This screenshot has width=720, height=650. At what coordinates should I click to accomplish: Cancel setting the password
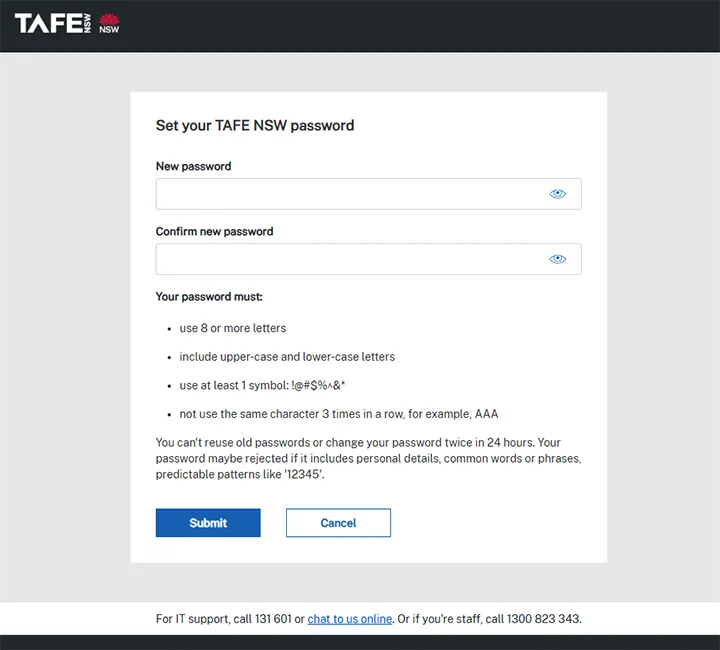pyautogui.click(x=338, y=523)
